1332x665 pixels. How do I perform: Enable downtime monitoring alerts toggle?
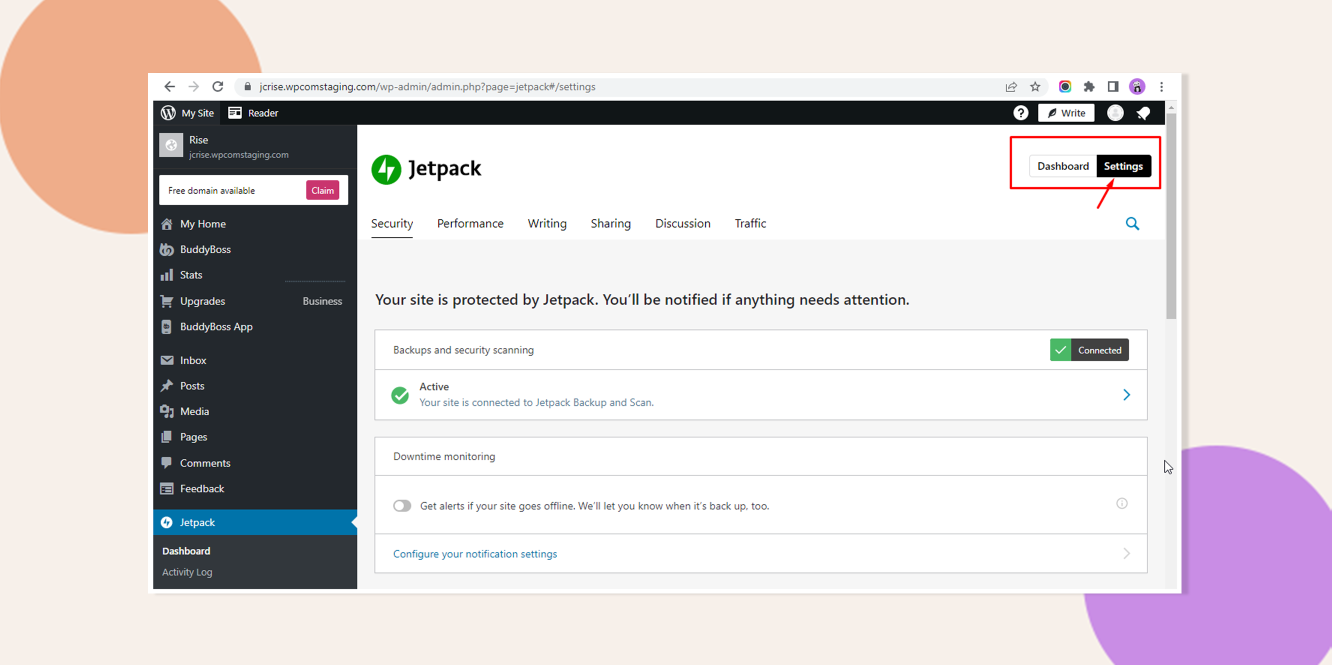coord(402,506)
